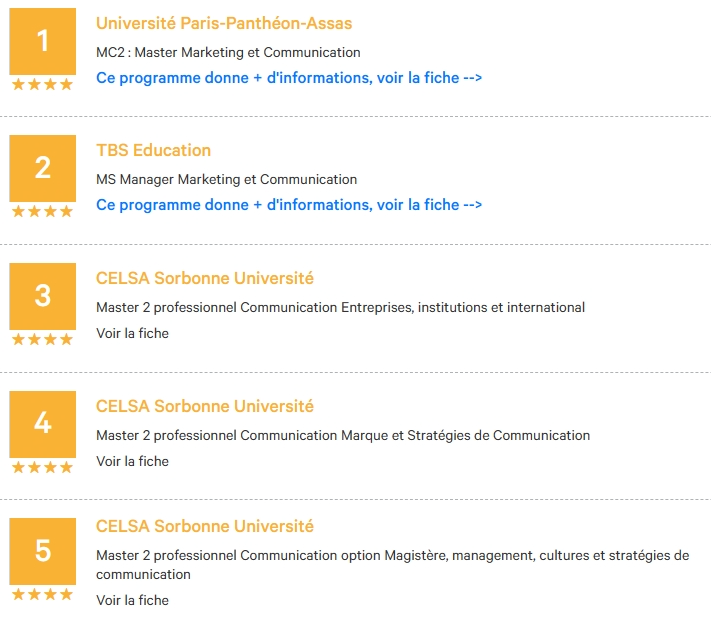Open CELSA Sorbonne Université title at rank 4
Viewport: 711px width, 622px height.
pos(205,406)
